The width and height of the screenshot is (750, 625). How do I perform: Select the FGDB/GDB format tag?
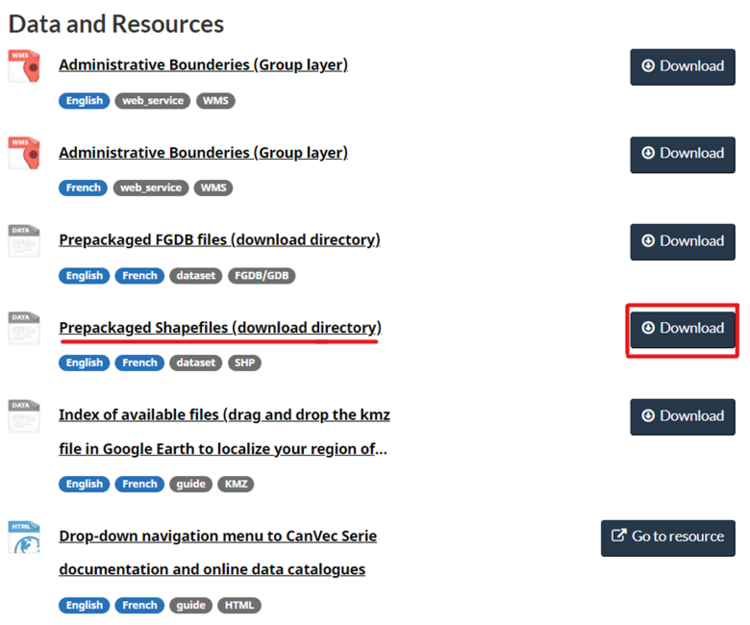(261, 276)
